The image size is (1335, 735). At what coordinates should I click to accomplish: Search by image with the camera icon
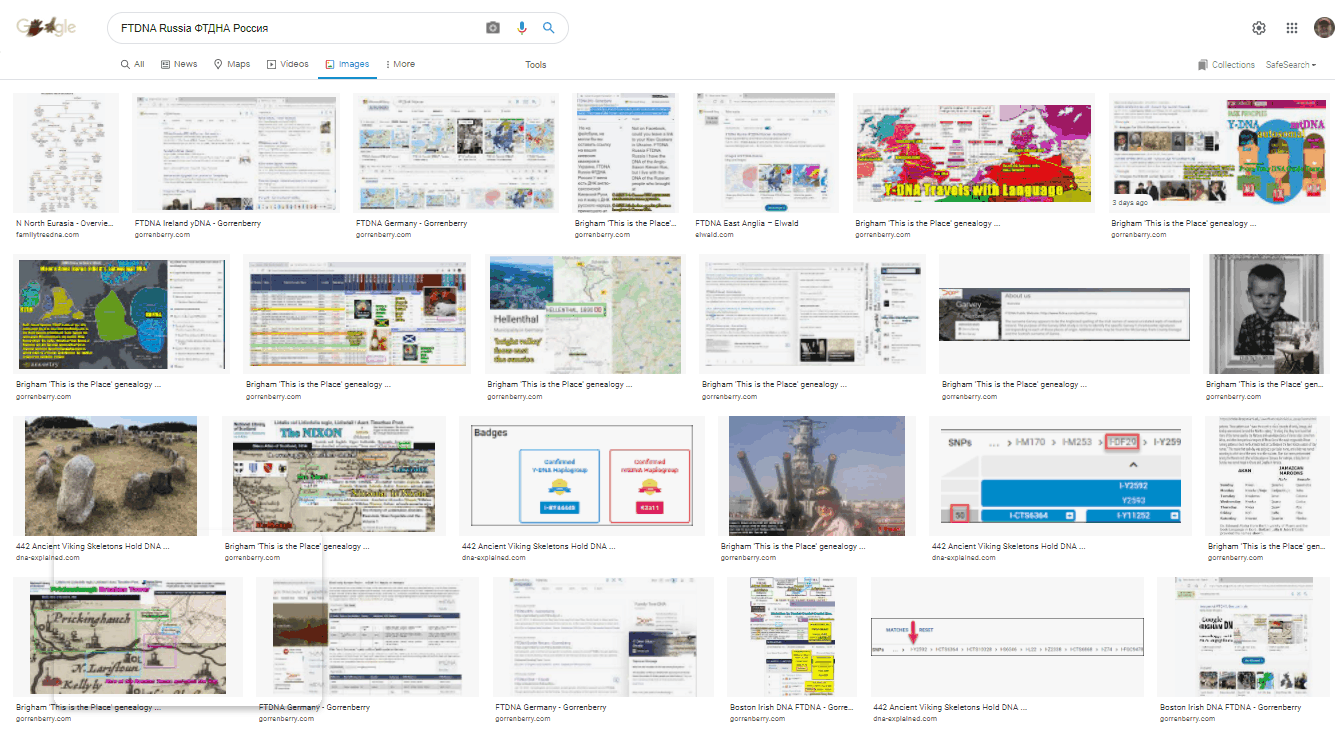pos(493,28)
